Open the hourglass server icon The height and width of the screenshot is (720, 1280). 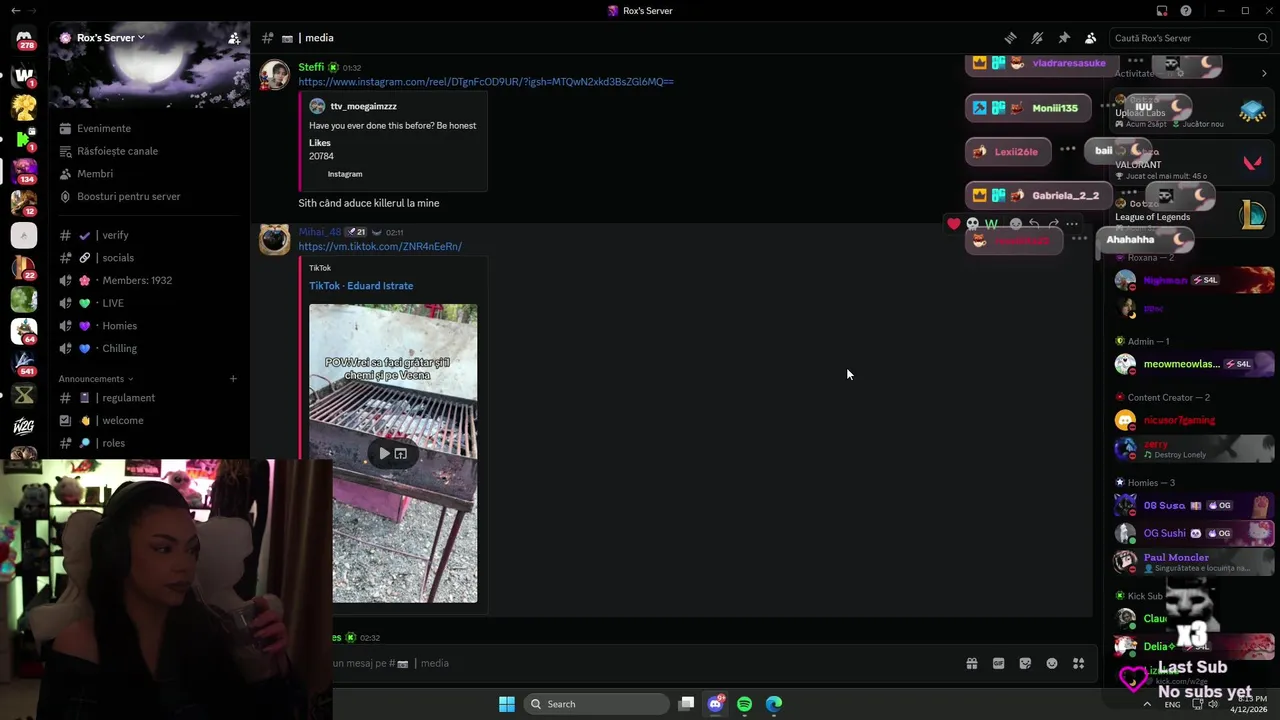click(24, 395)
